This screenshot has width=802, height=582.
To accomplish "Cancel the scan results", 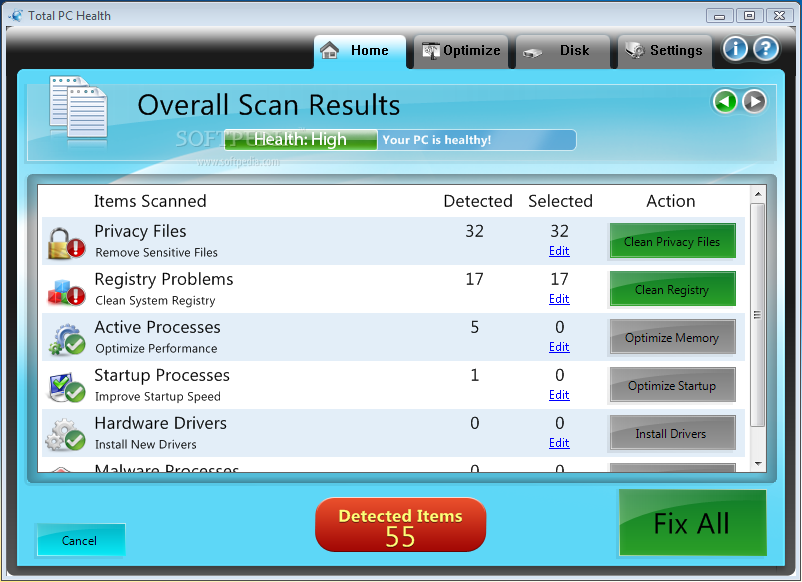I will coord(80,540).
